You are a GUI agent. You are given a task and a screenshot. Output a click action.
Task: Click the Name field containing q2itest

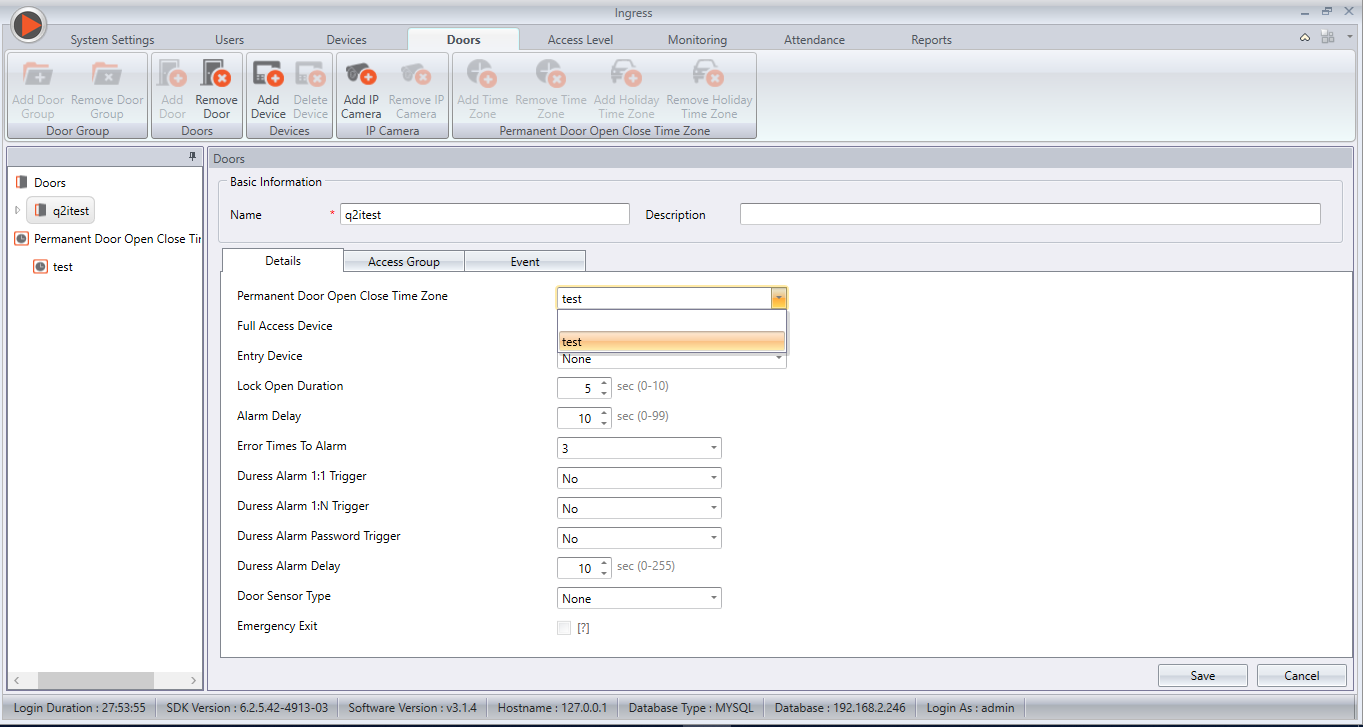tap(485, 214)
